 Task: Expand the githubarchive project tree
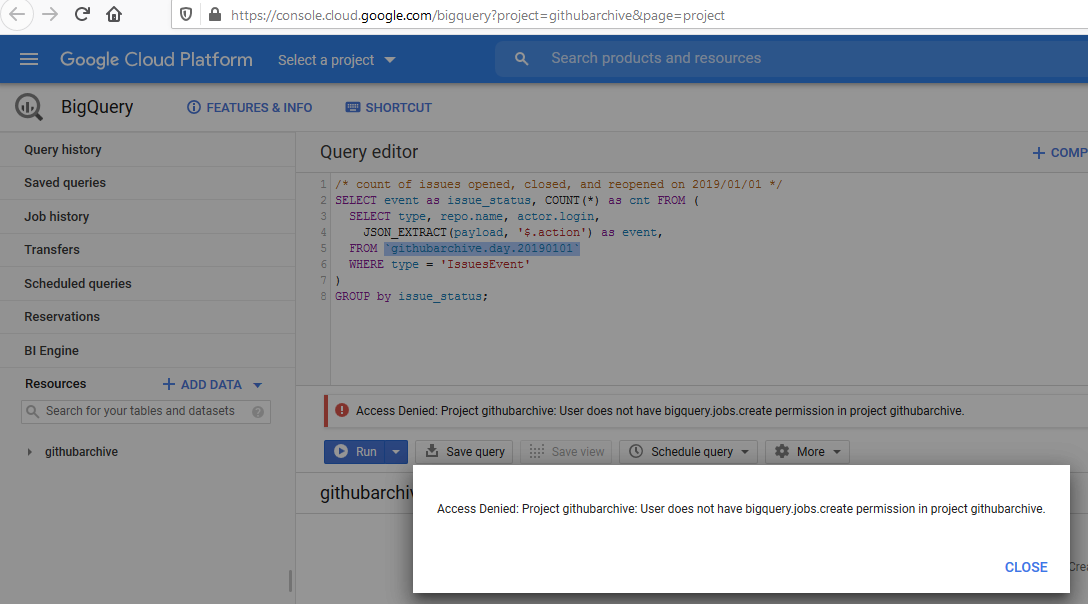(x=29, y=452)
